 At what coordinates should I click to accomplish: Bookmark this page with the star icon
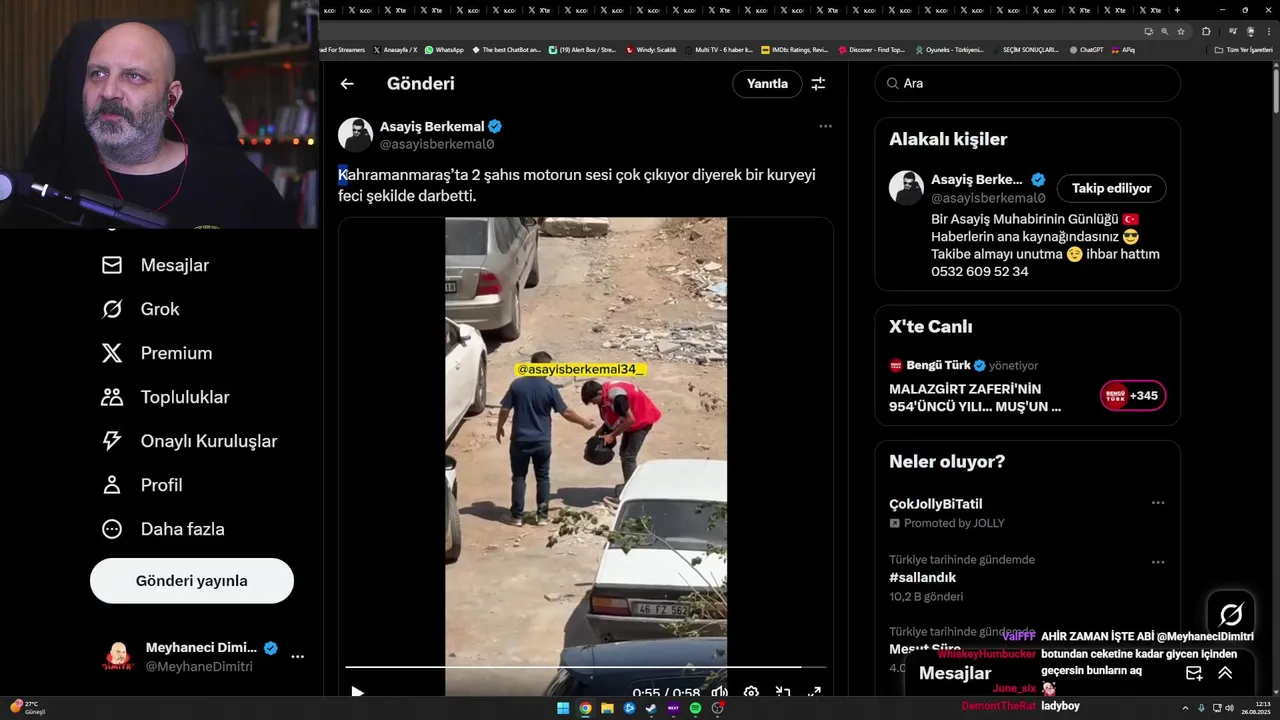(x=1181, y=31)
